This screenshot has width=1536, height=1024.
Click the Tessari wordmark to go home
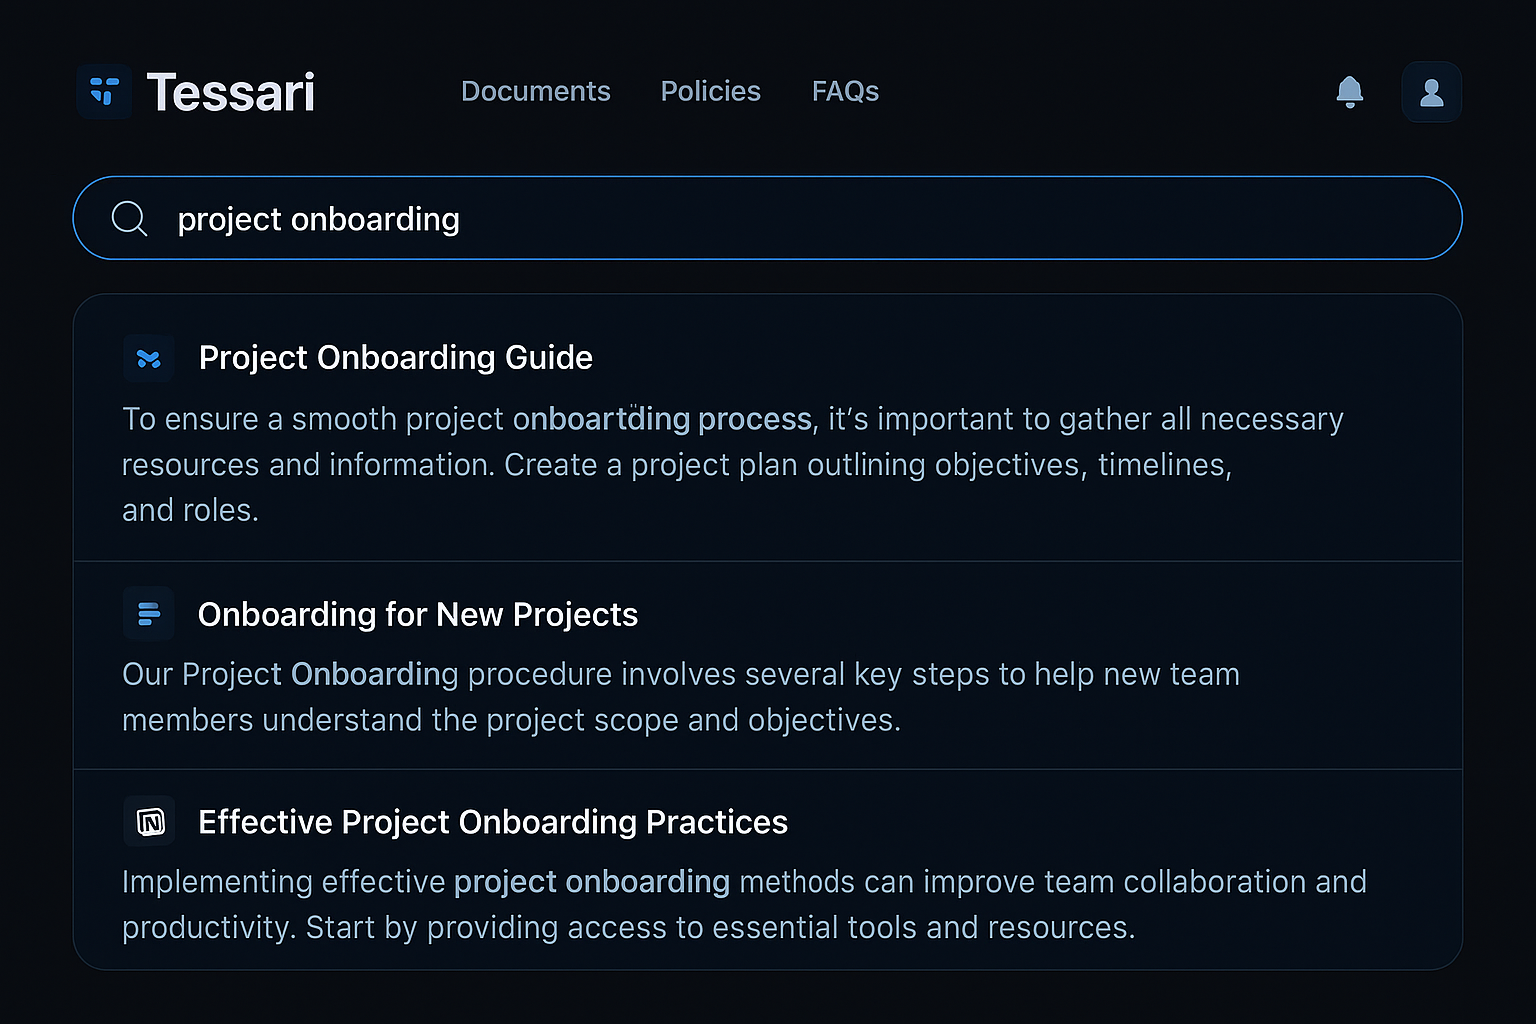point(230,92)
